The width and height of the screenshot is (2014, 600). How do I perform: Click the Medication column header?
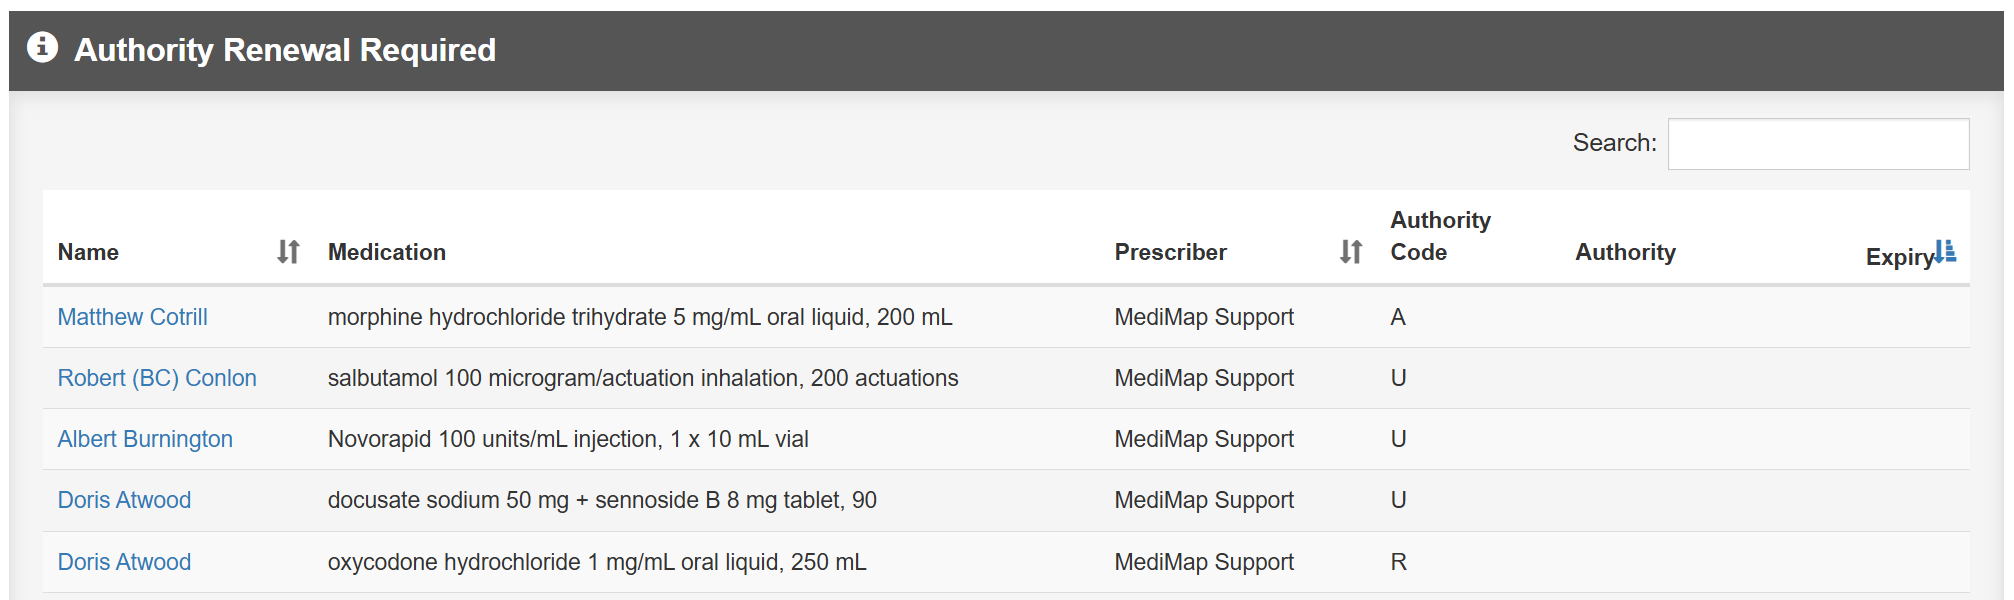tap(387, 252)
